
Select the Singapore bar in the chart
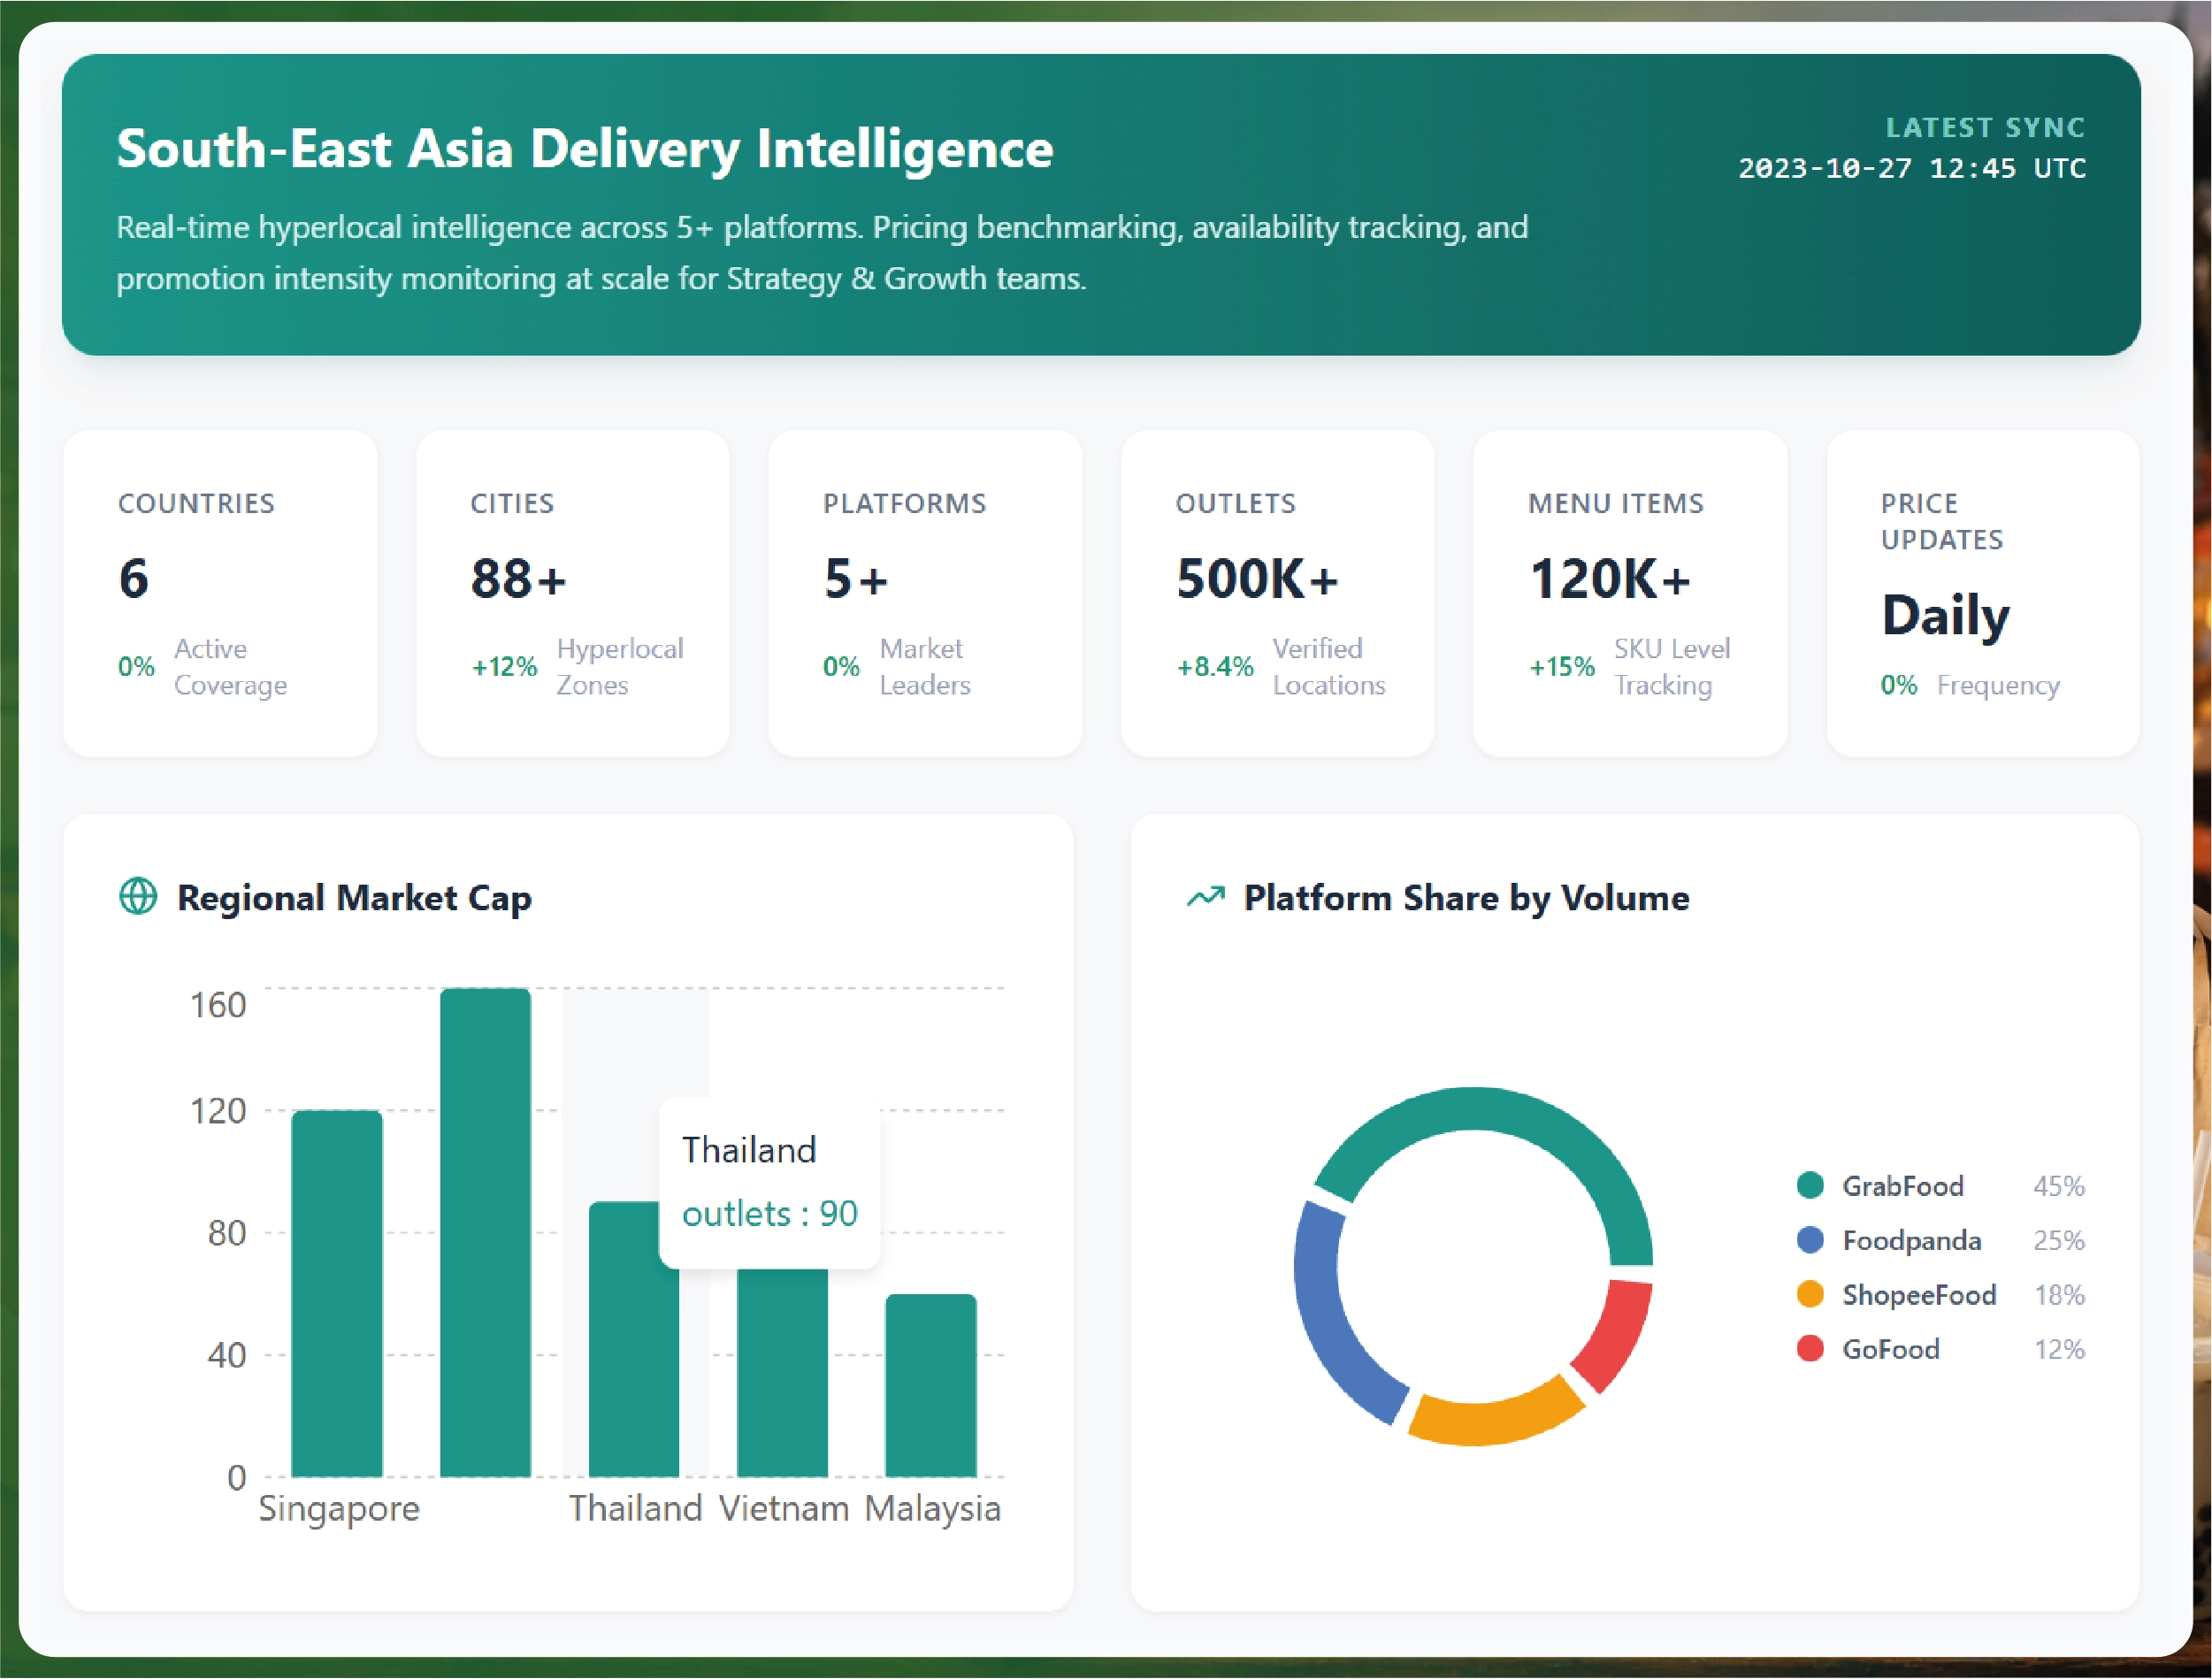pyautogui.click(x=336, y=1293)
